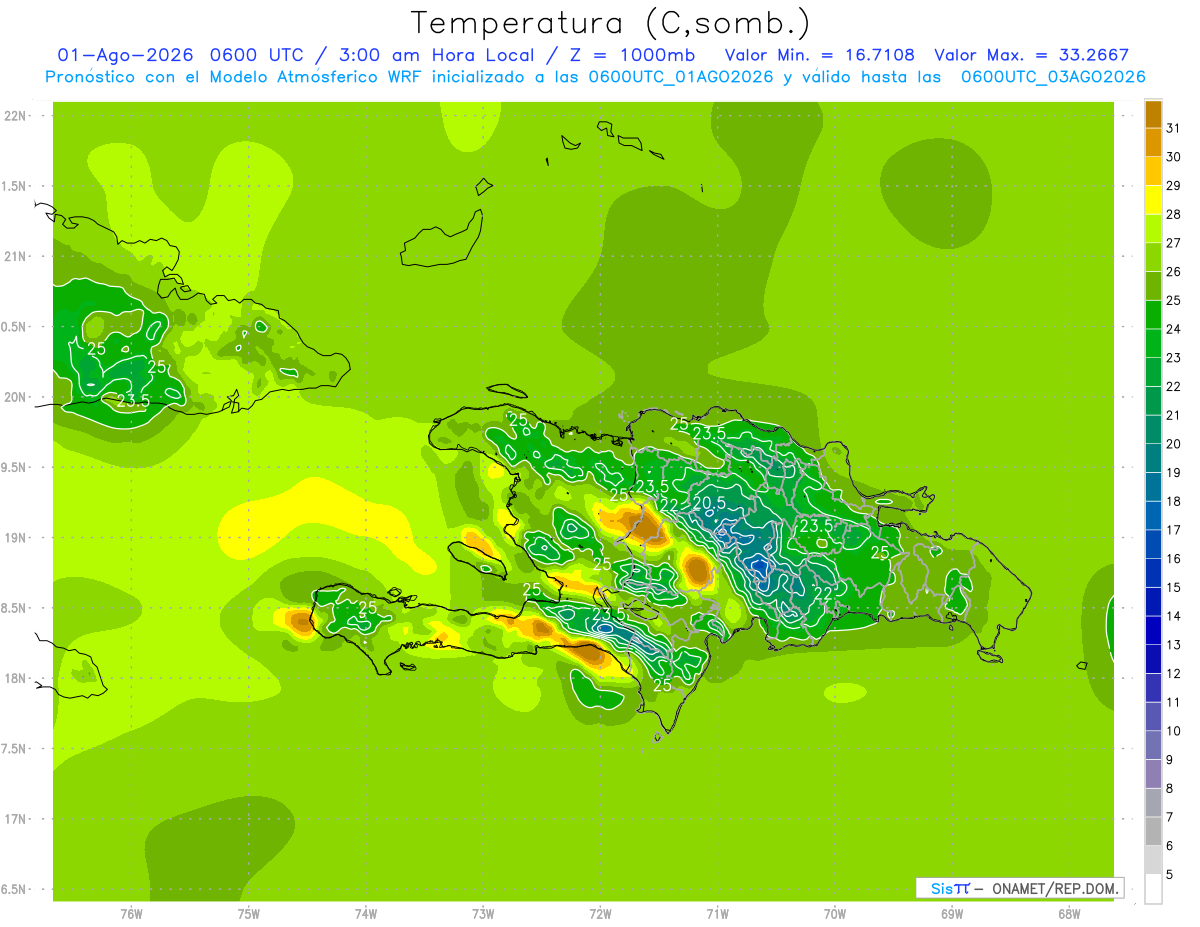This screenshot has width=1200, height=927.
Task: Select the date text "01-Ago-2026 0600 UTC"
Action: tap(180, 55)
